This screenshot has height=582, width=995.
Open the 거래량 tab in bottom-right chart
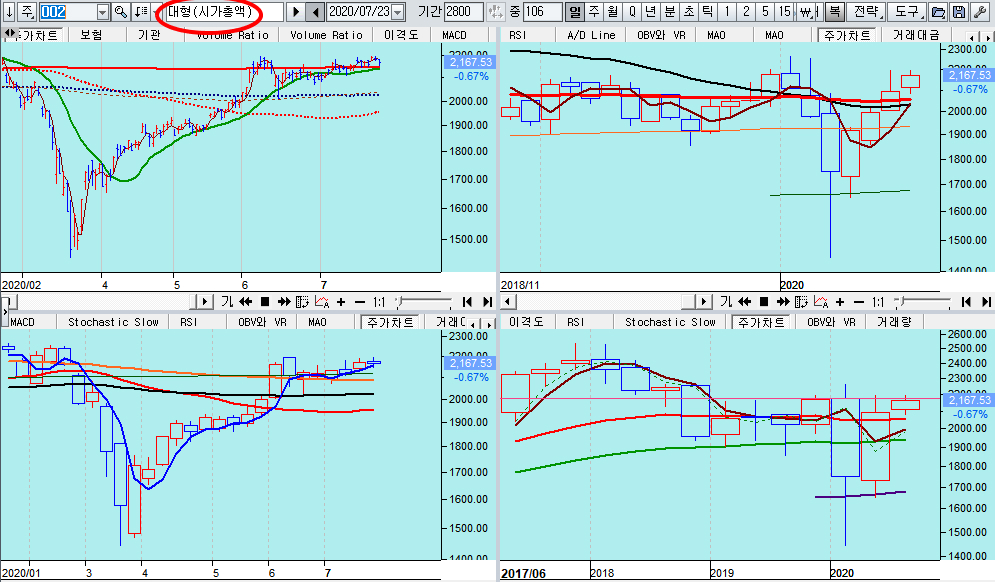[x=894, y=322]
